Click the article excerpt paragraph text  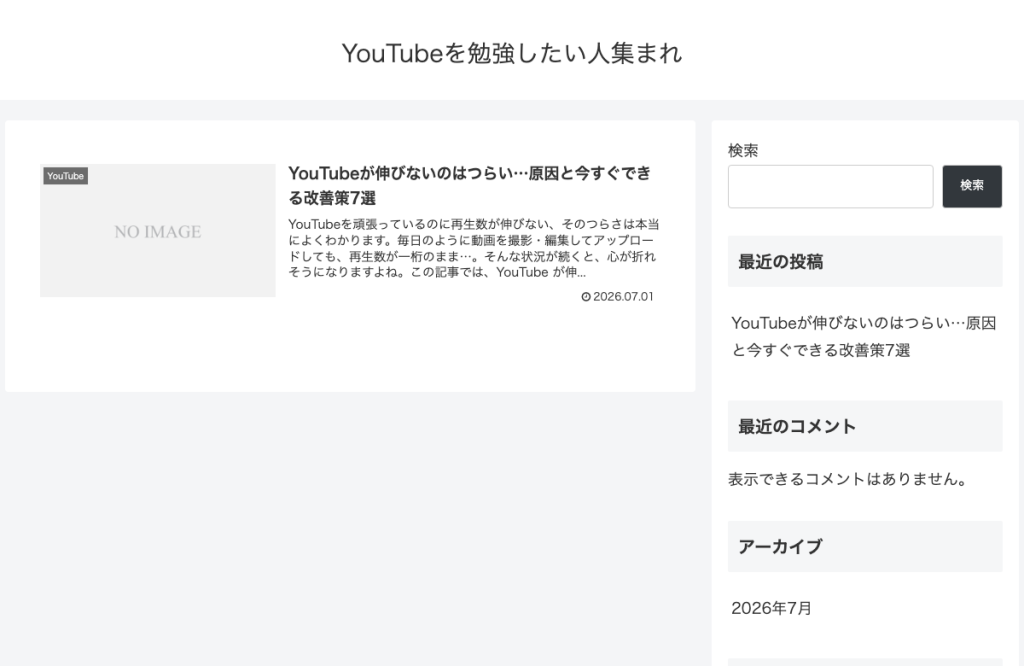pos(473,248)
